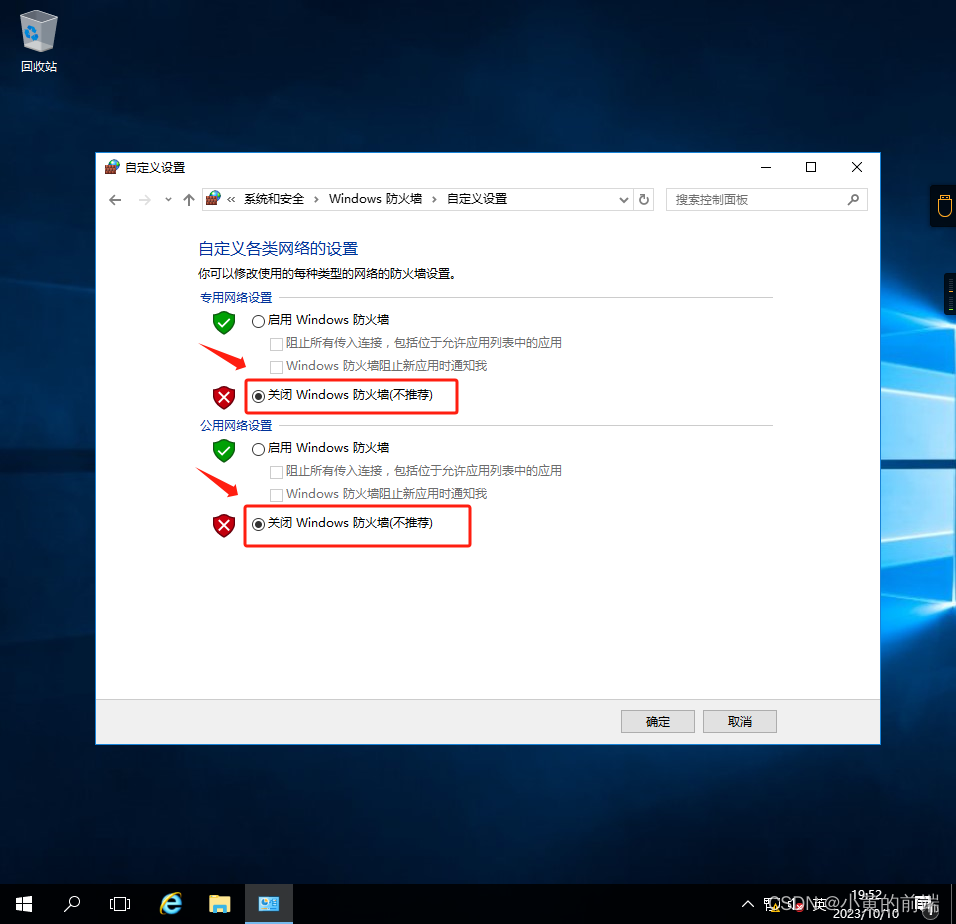Screen dimensions: 956x924
Task: Focus the 搜索控制面板 search field
Action: coord(766,199)
